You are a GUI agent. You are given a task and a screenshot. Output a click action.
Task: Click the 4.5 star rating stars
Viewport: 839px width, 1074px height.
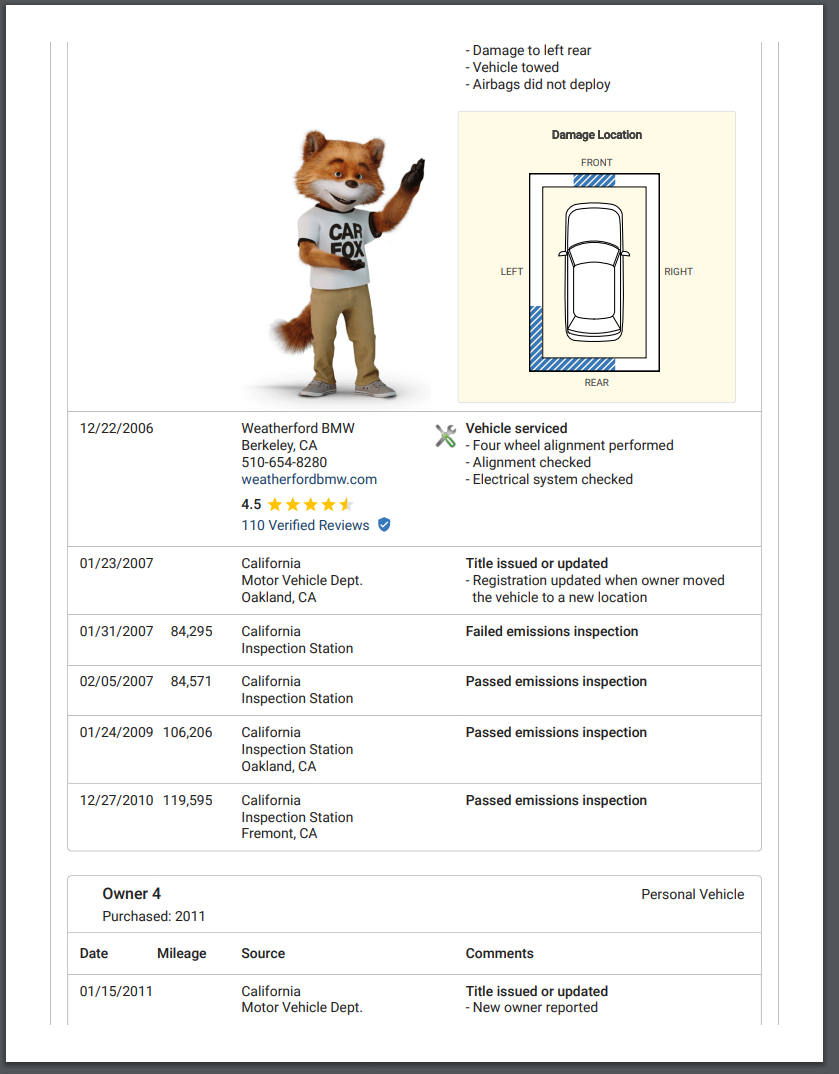(x=311, y=505)
